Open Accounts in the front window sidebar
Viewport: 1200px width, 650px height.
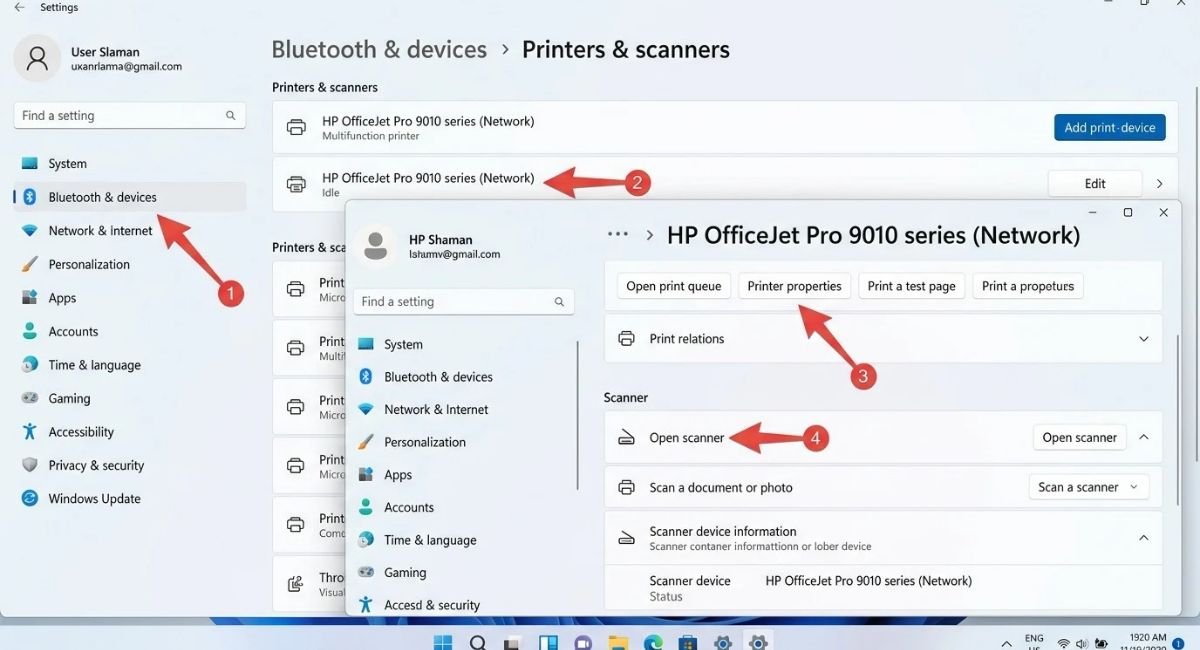(409, 508)
